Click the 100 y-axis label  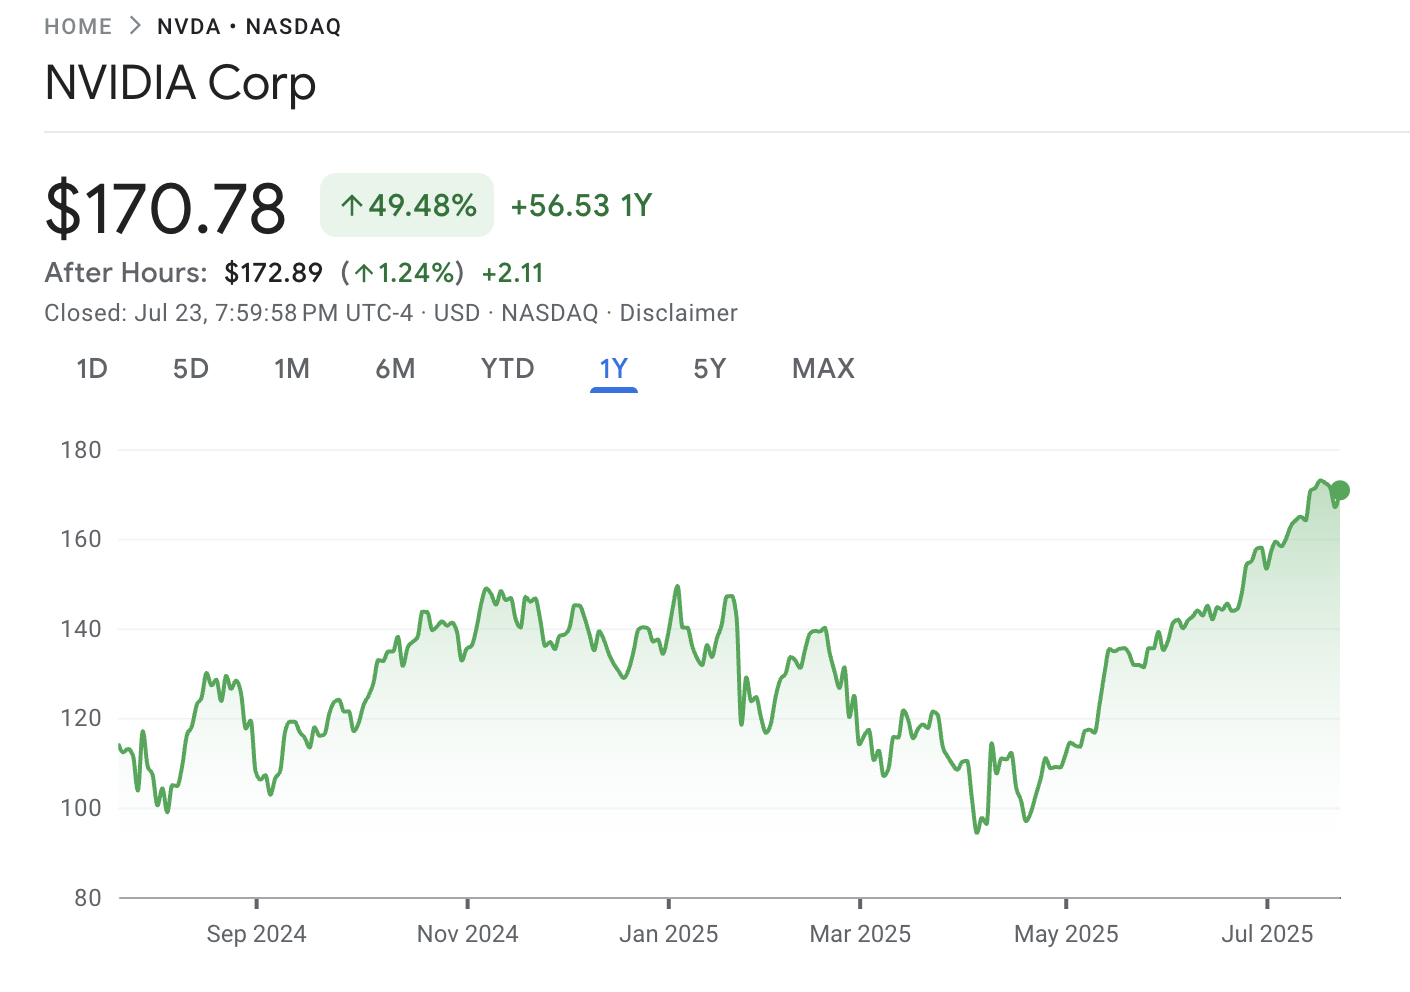tap(81, 808)
